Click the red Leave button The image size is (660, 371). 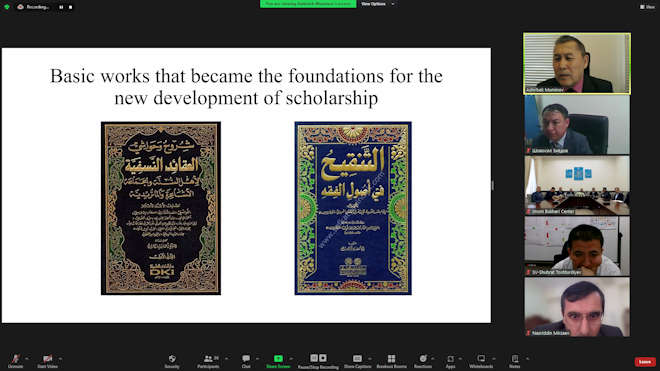pyautogui.click(x=645, y=362)
